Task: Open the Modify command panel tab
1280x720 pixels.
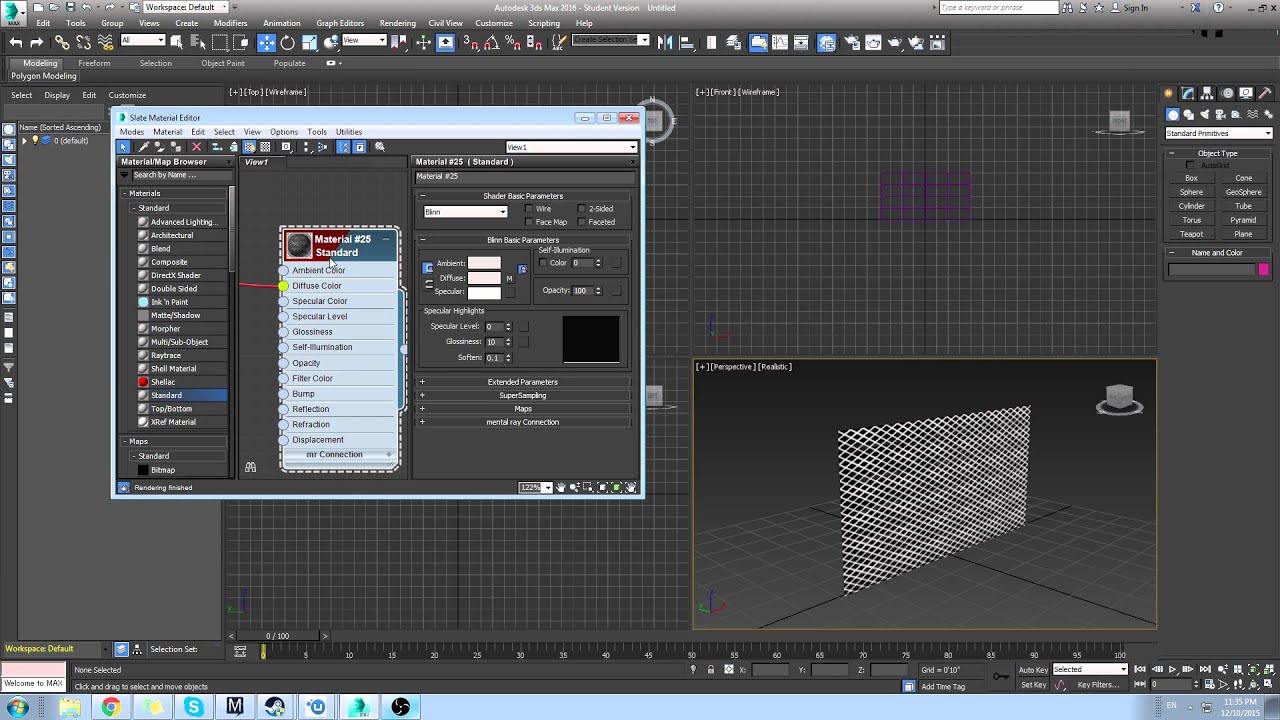Action: pos(1189,93)
